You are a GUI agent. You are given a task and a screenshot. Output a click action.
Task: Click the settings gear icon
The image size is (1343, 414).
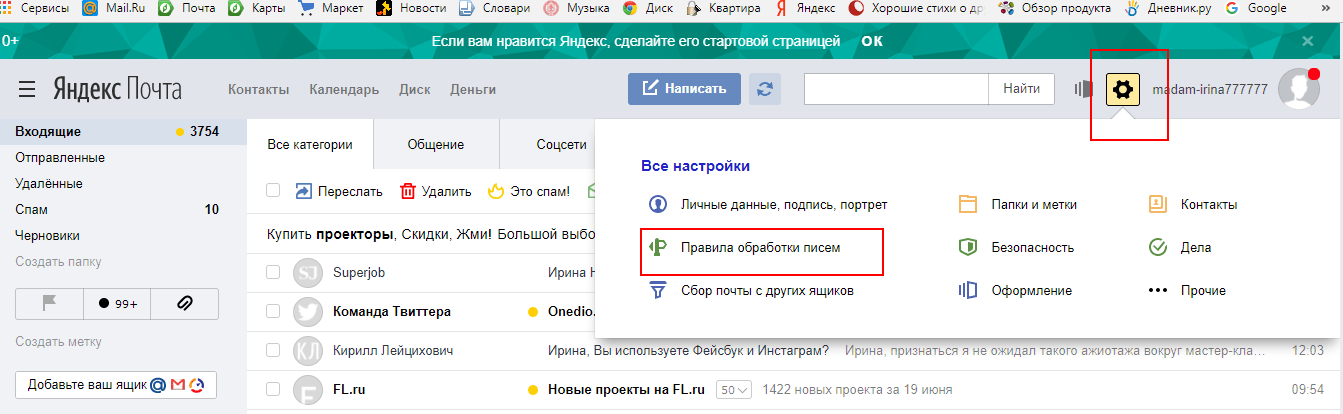1123,89
